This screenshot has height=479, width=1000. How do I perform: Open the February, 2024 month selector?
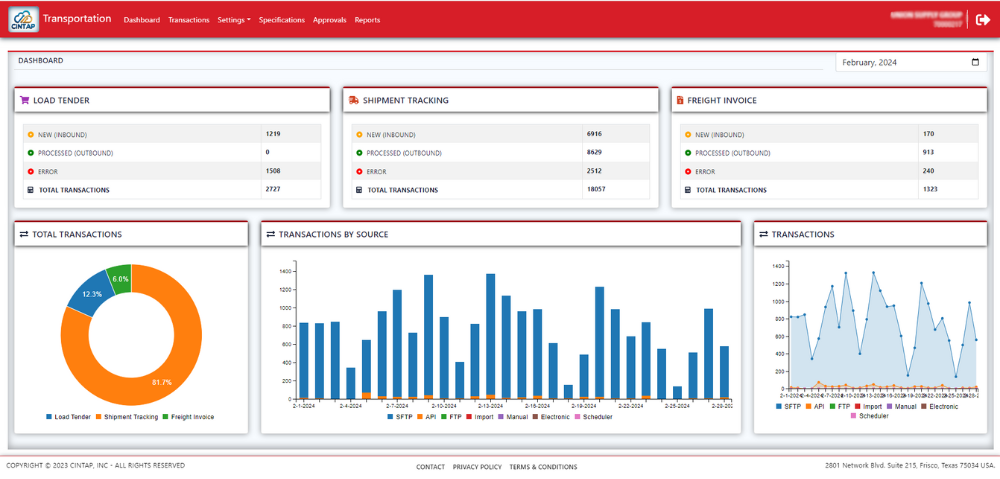909,63
